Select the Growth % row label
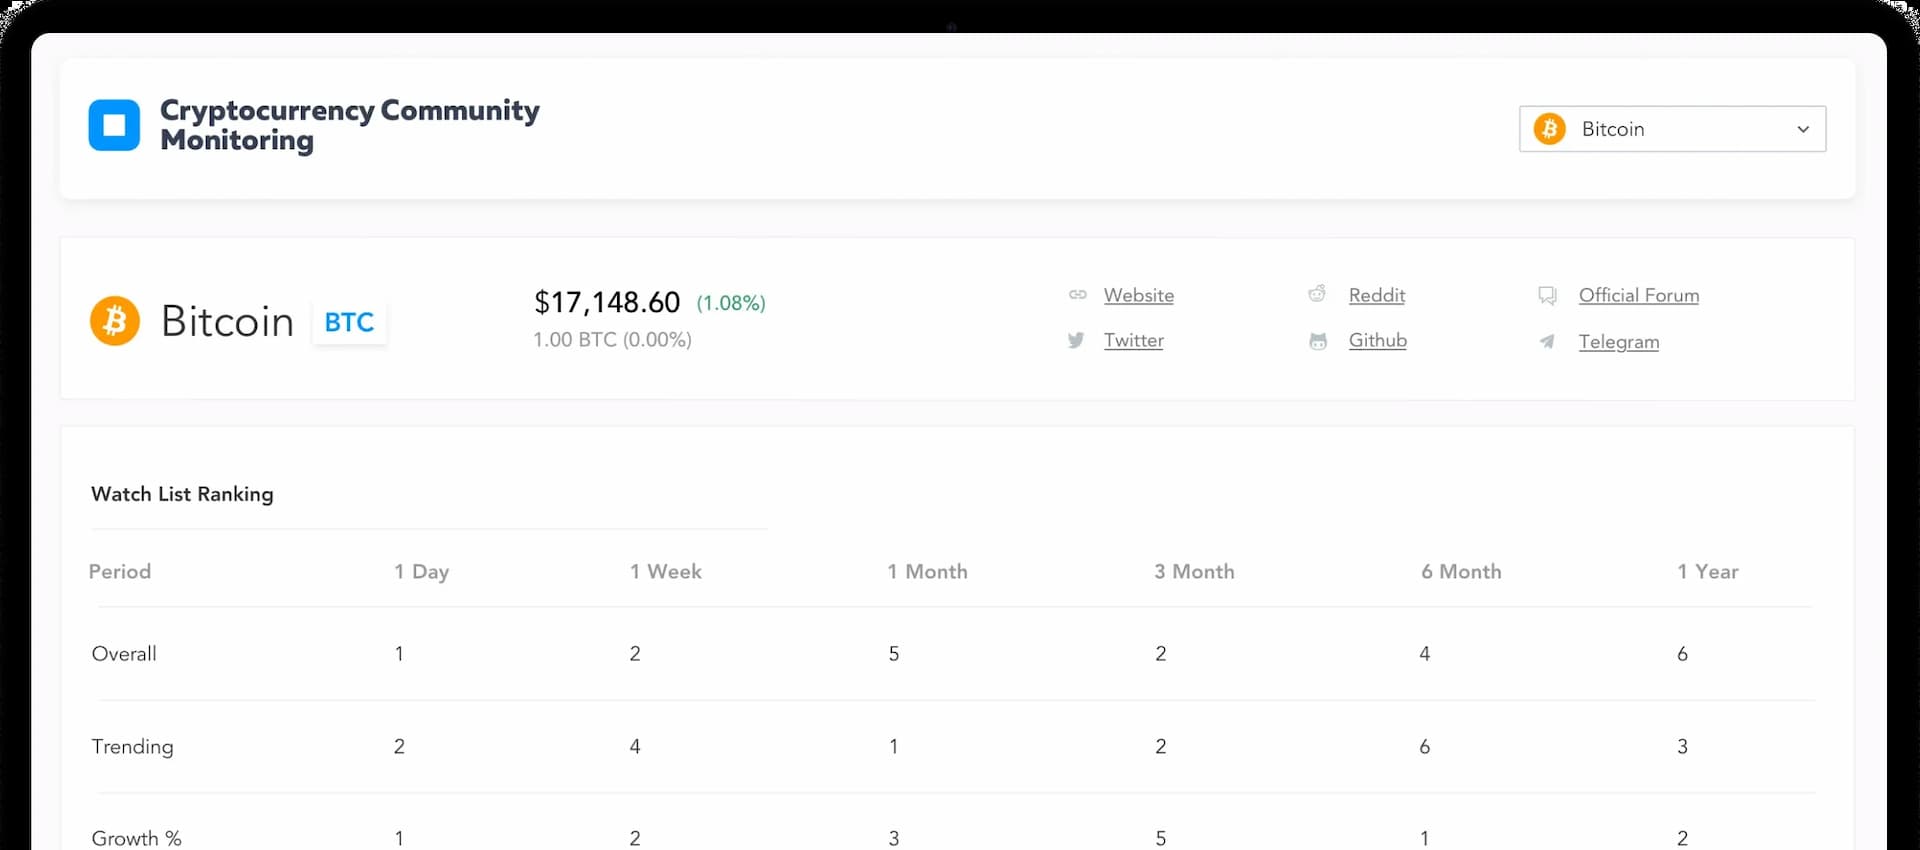 136,838
